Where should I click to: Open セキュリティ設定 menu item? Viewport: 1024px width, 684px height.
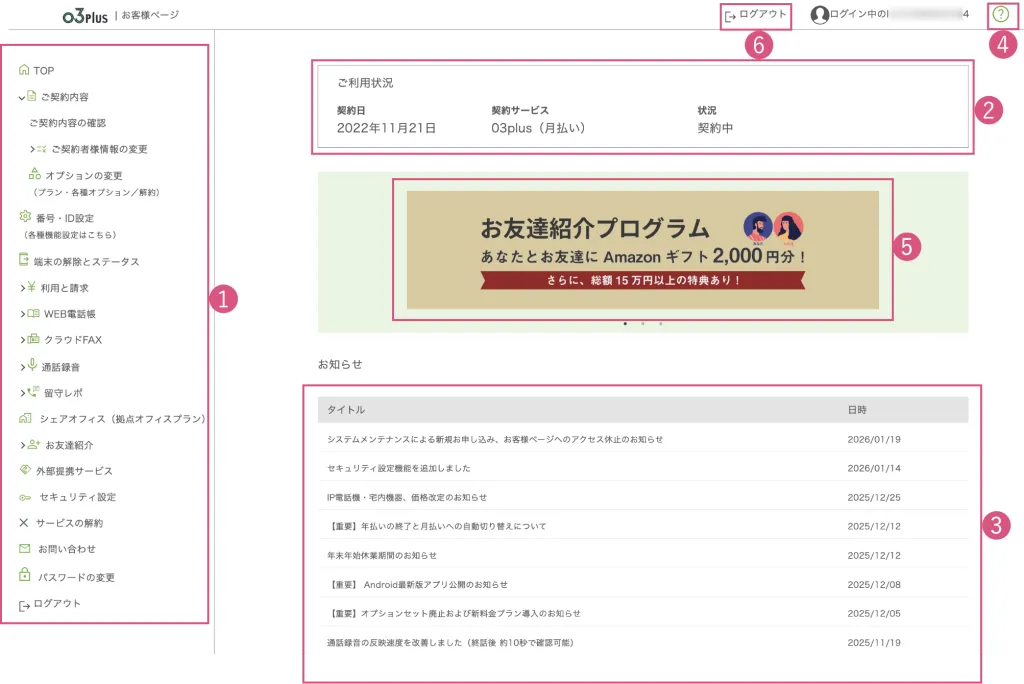pos(78,497)
